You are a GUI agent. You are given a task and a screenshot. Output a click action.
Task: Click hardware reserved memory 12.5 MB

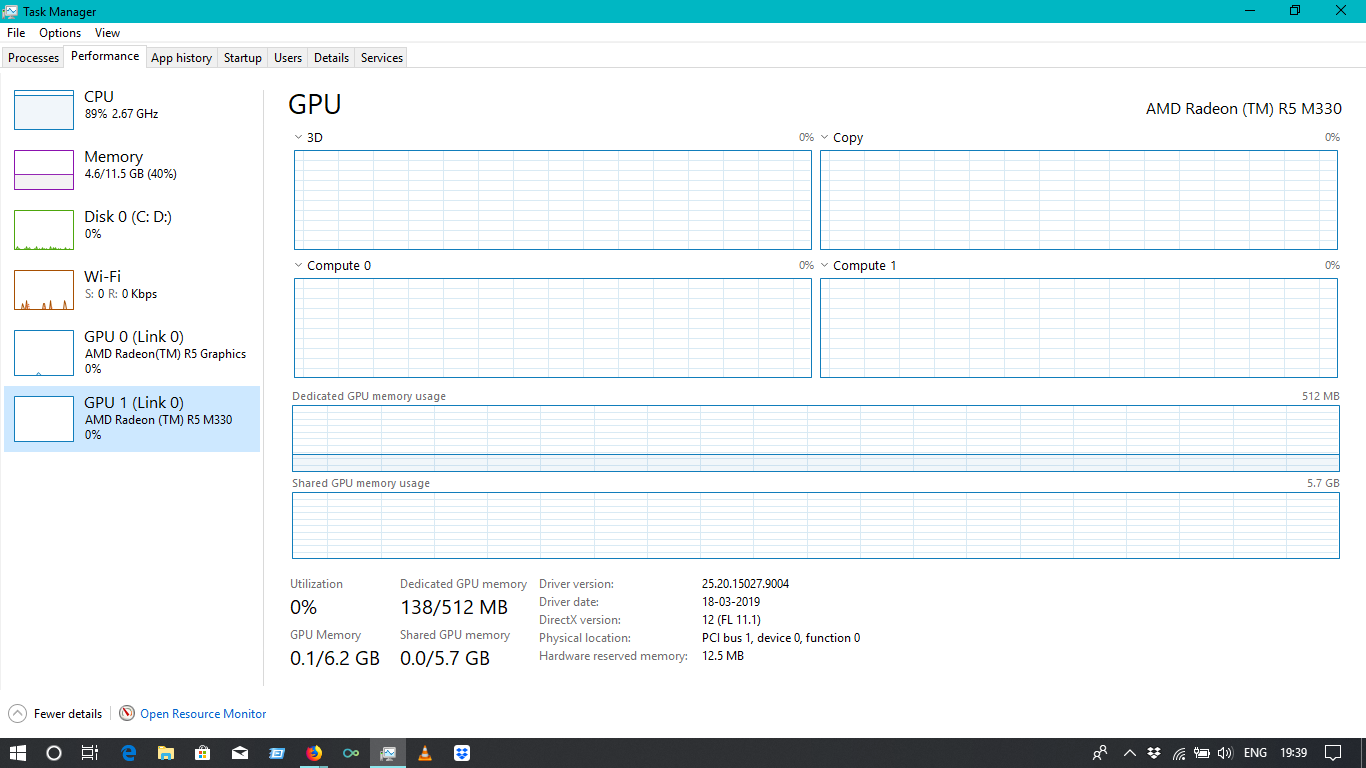pos(723,656)
